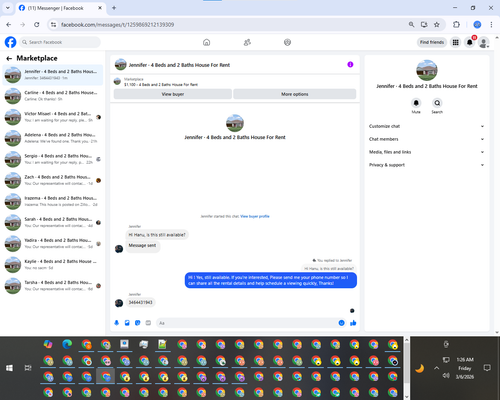
Task: Open the Facebook menu grid icon
Action: pyautogui.click(x=455, y=42)
